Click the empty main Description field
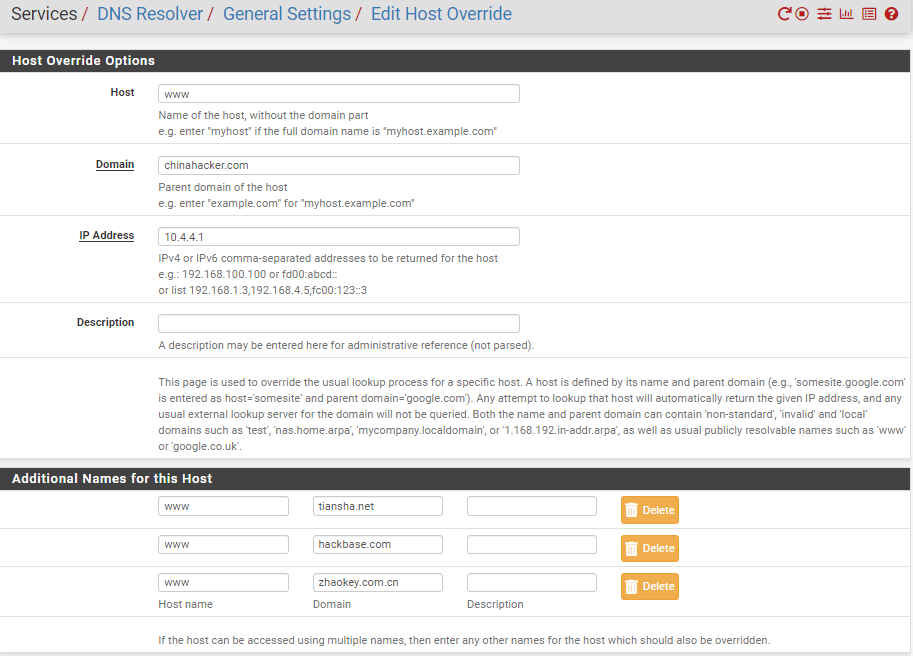The height and width of the screenshot is (656, 913). [339, 324]
